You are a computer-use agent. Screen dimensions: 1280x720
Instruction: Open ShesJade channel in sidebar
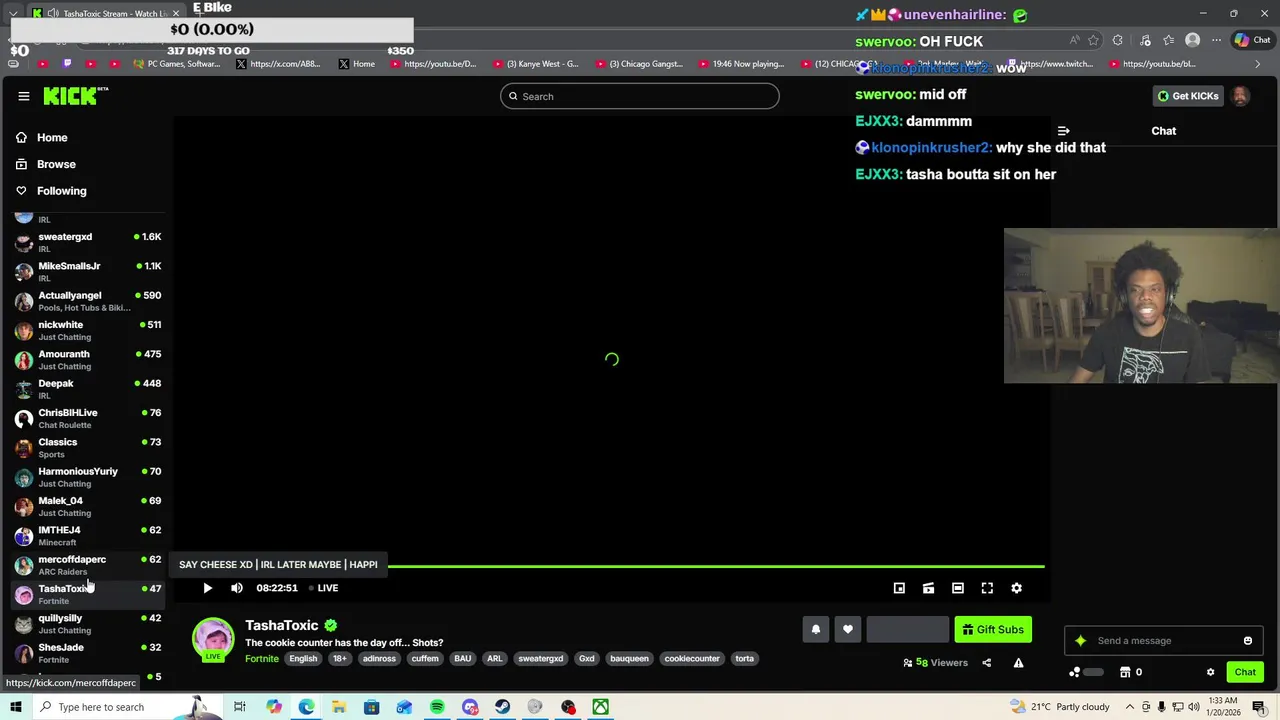[x=88, y=653]
